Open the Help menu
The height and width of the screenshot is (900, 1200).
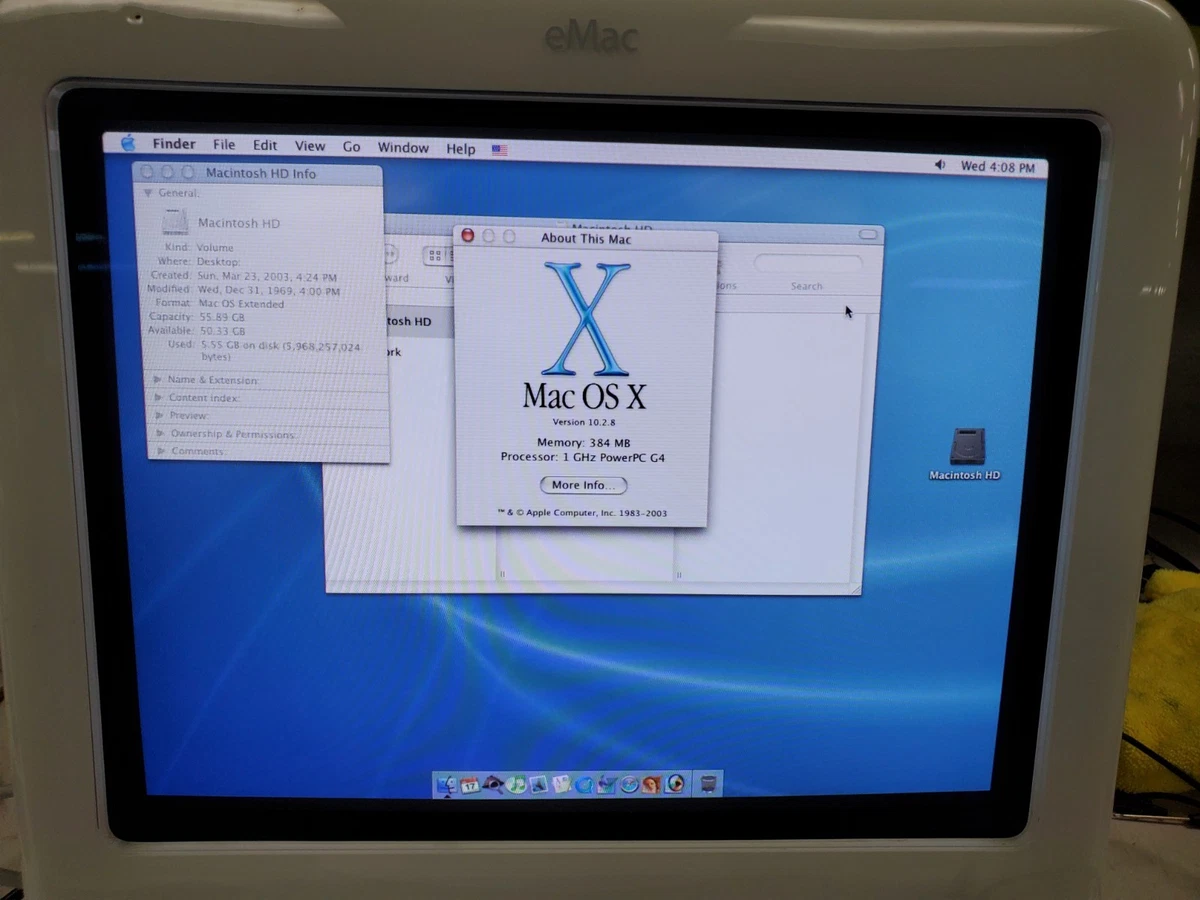(461, 148)
